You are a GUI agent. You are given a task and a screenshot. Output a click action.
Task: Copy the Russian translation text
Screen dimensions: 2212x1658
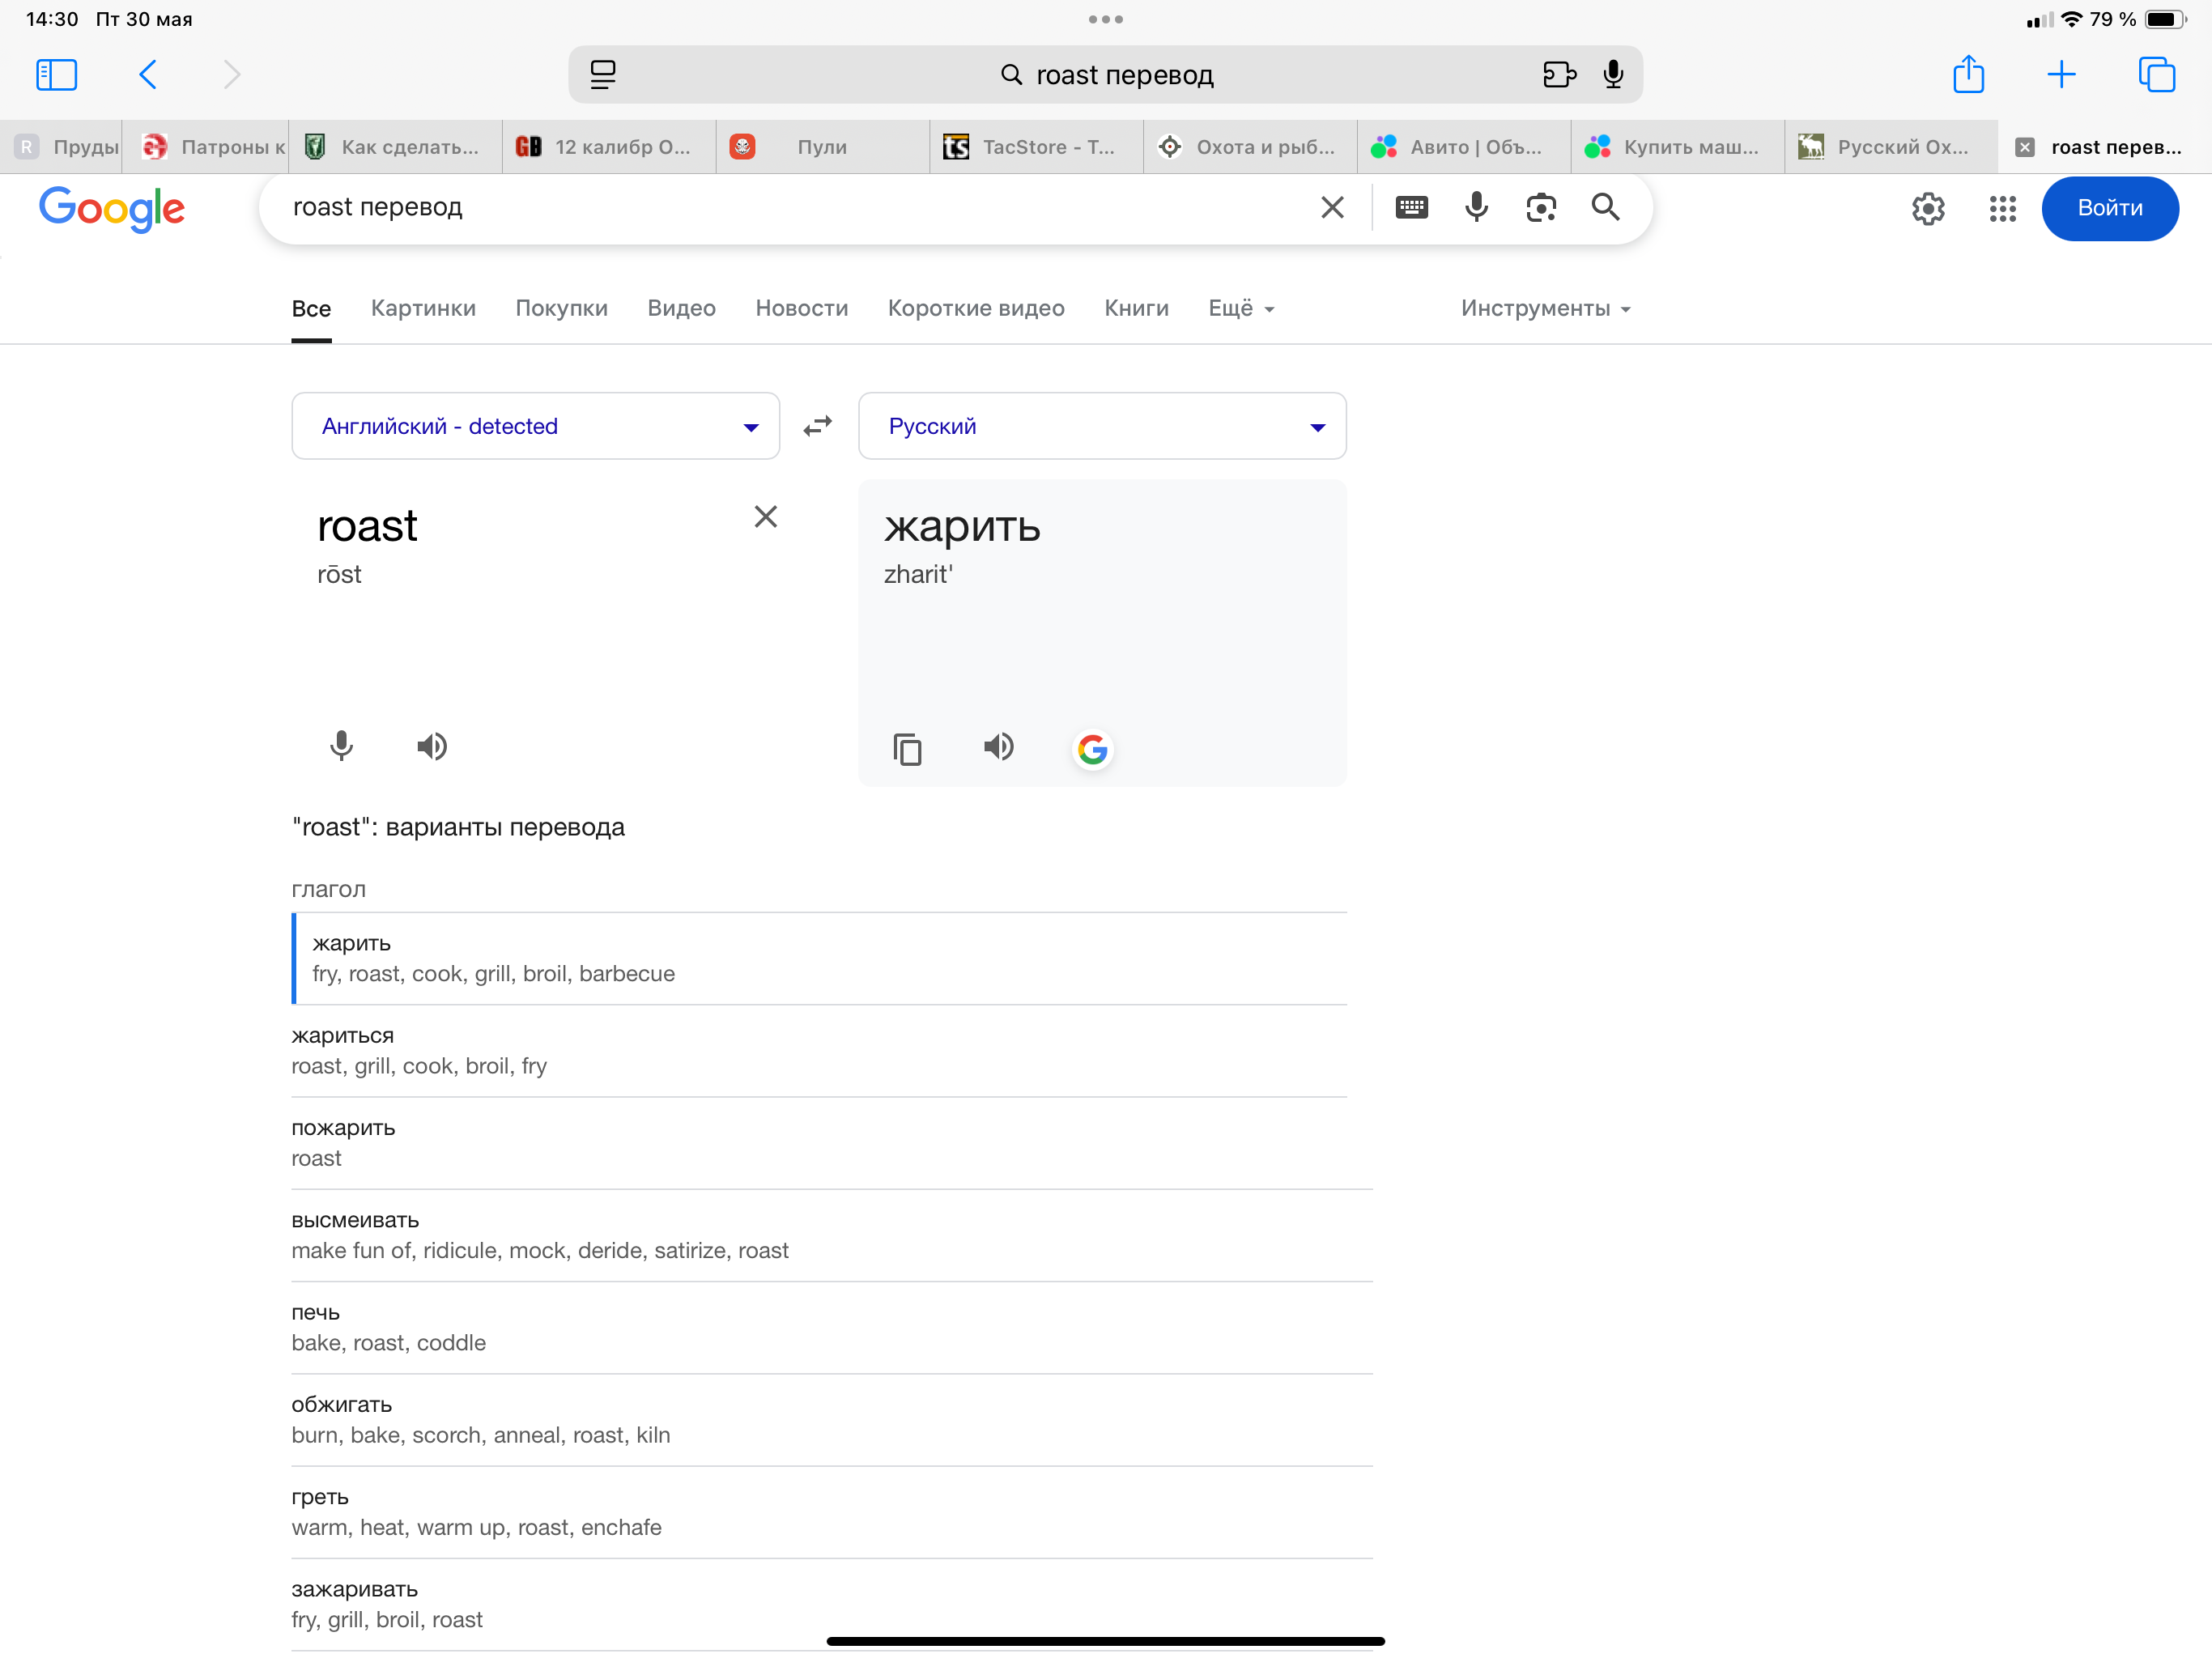point(906,748)
